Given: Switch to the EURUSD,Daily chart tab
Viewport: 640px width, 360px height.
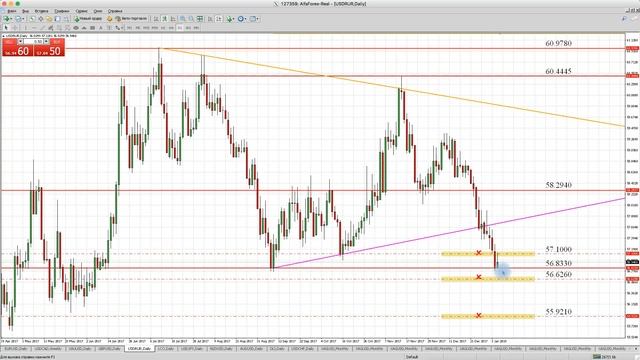Looking at the screenshot, I should tap(16, 349).
